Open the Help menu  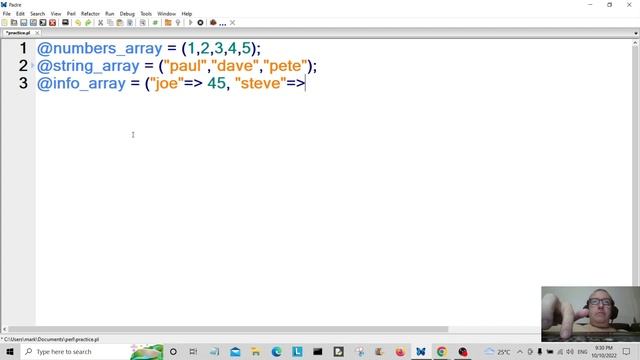(187, 13)
